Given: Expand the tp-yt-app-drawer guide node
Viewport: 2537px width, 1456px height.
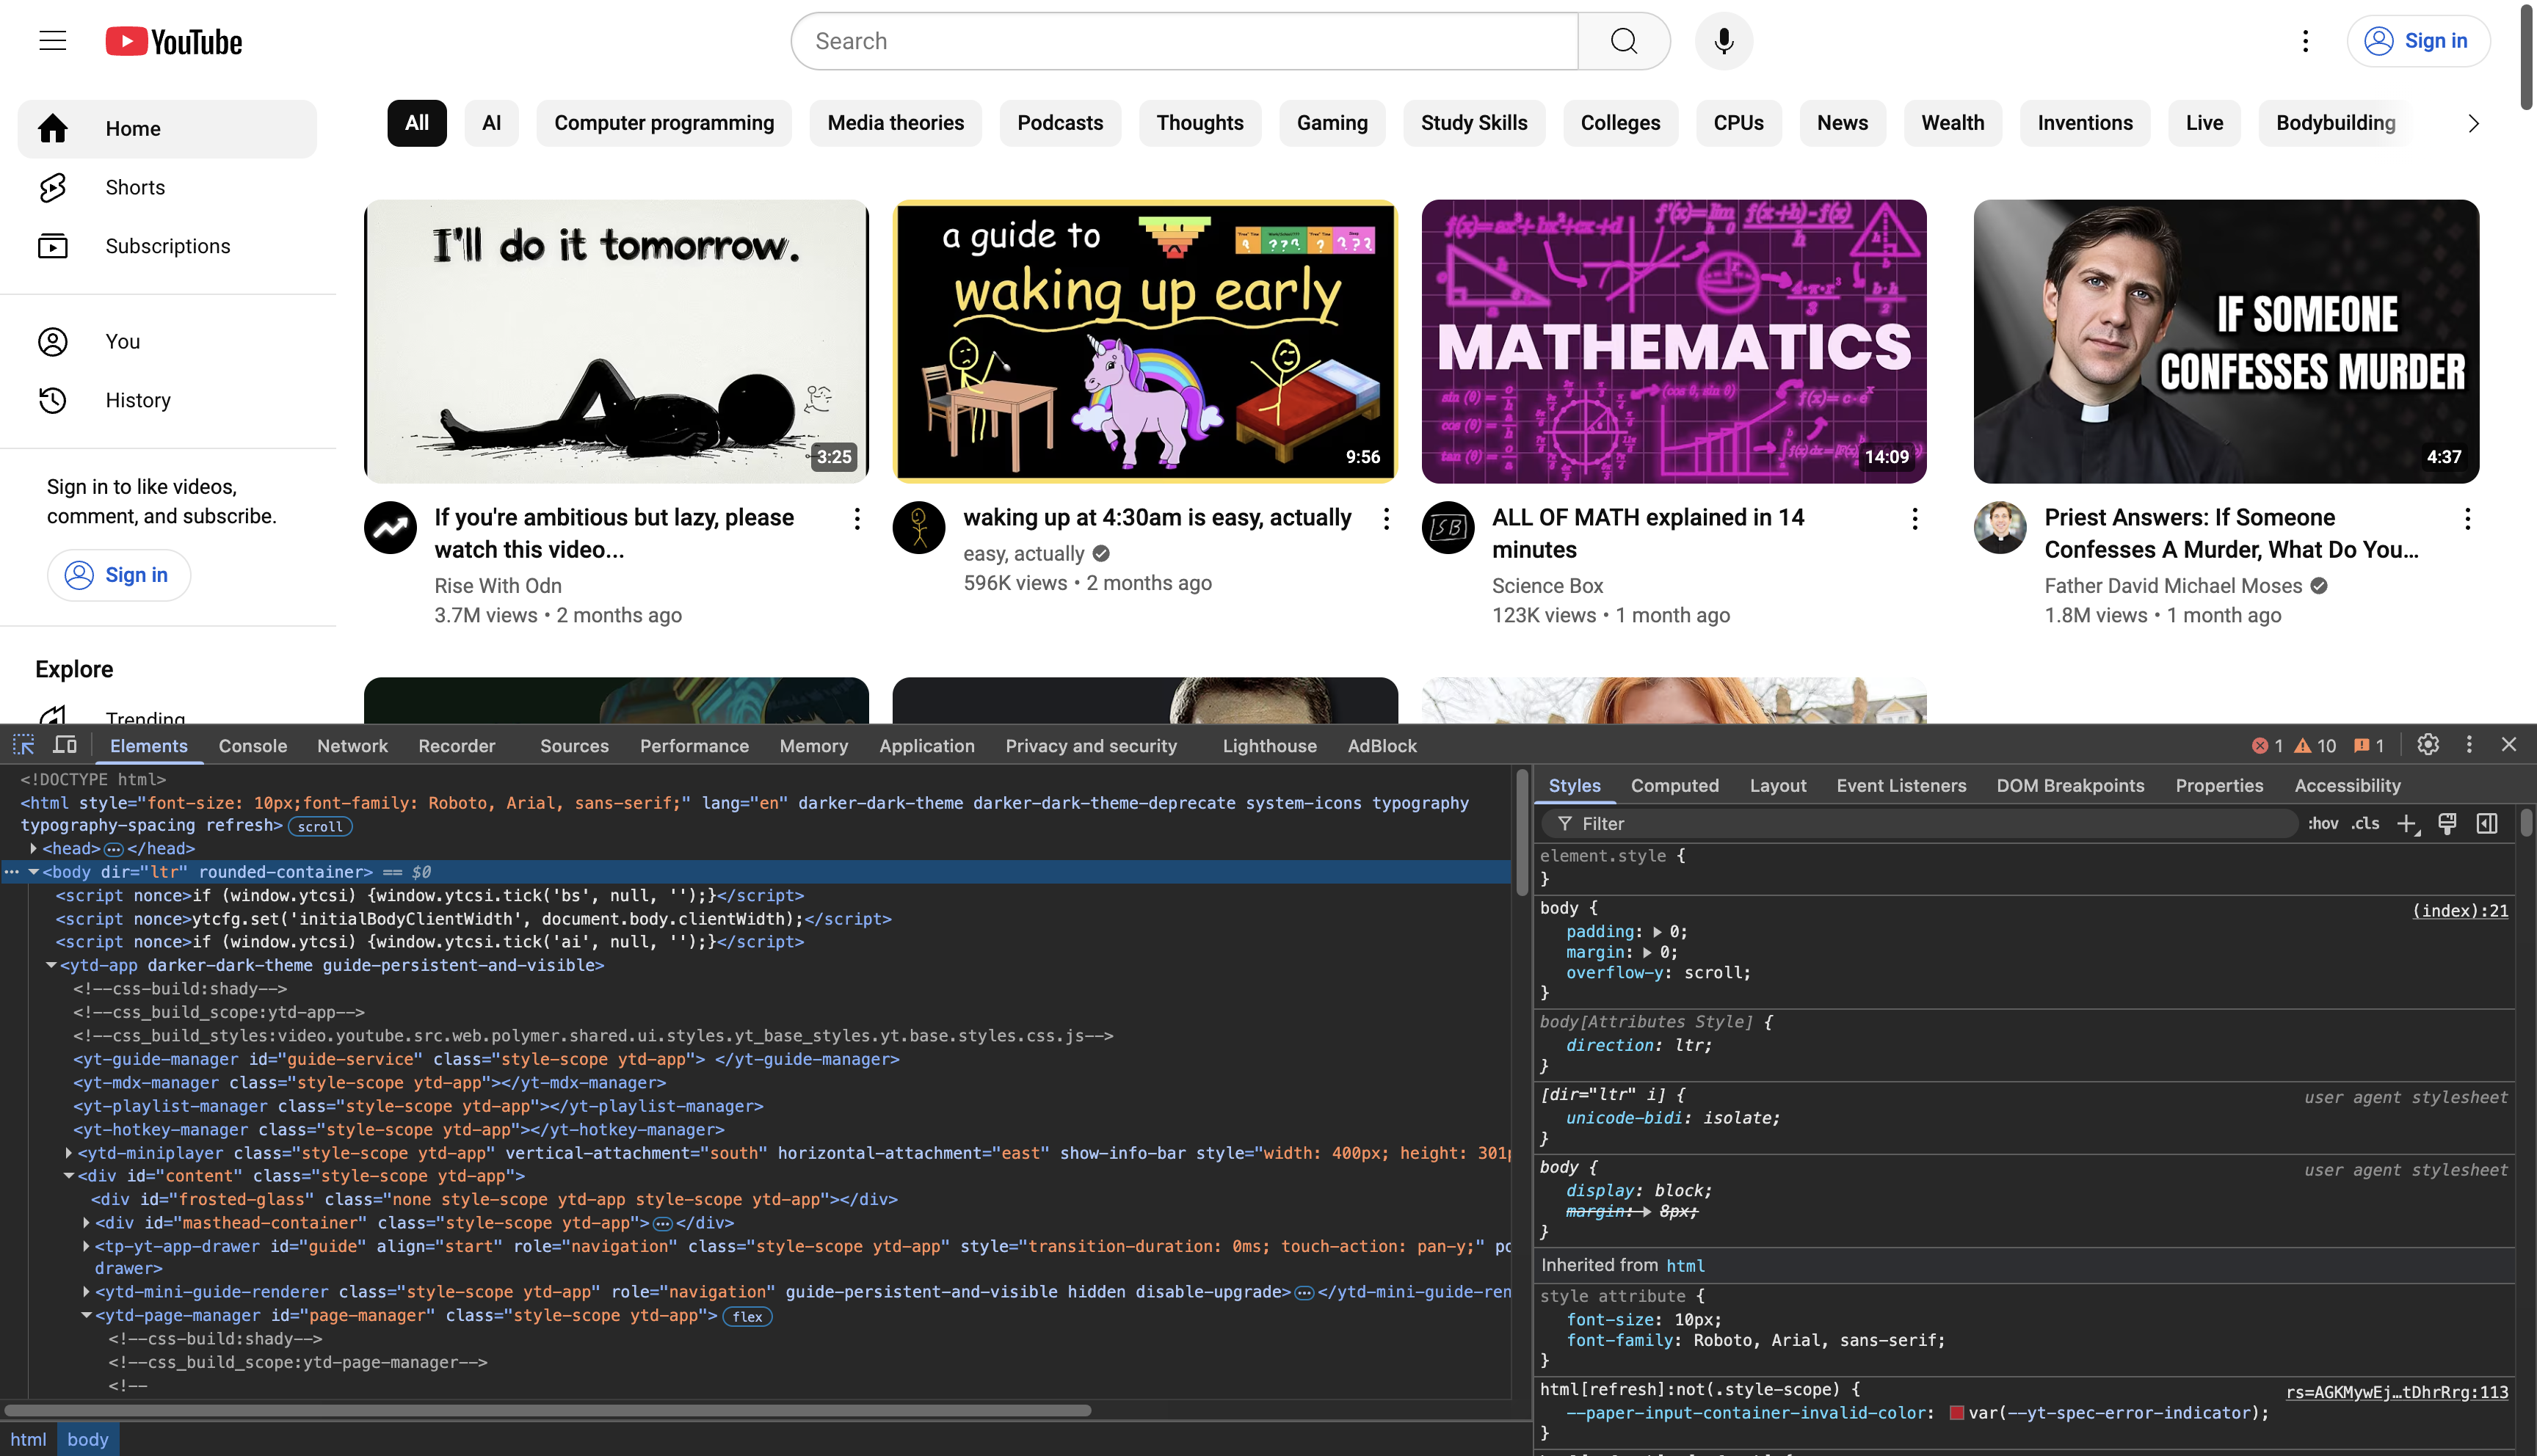Looking at the screenshot, I should point(86,1246).
